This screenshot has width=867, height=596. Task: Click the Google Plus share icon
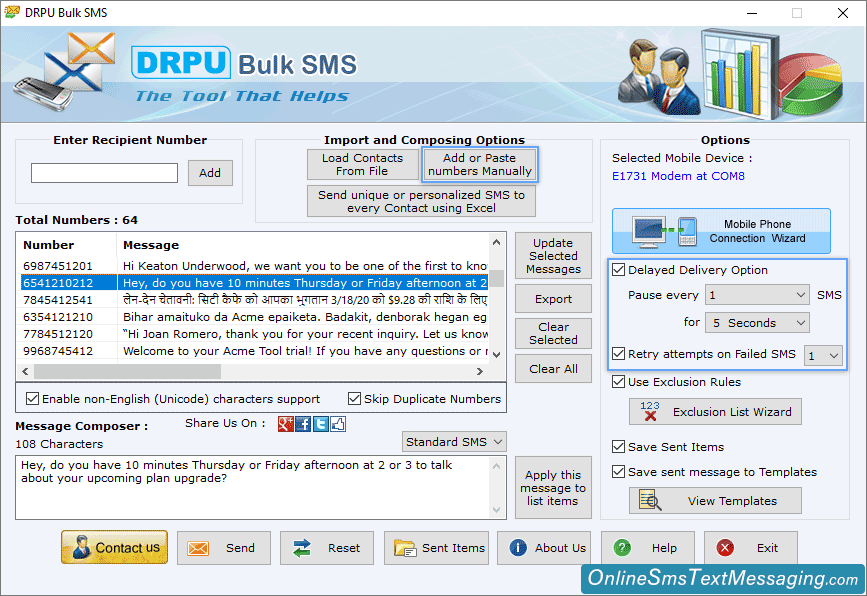tap(285, 424)
